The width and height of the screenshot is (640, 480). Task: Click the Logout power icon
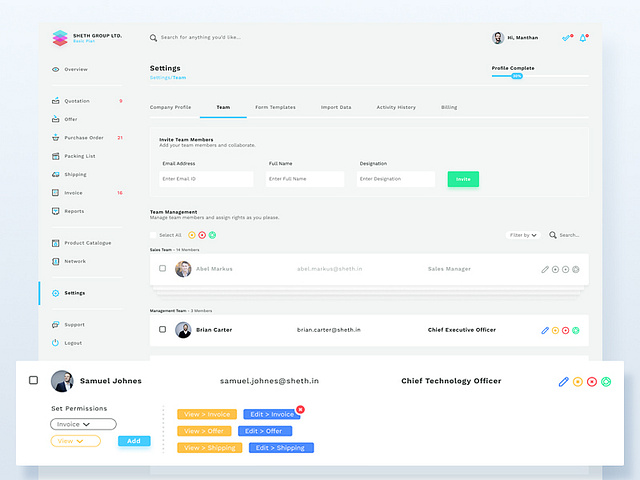point(56,343)
